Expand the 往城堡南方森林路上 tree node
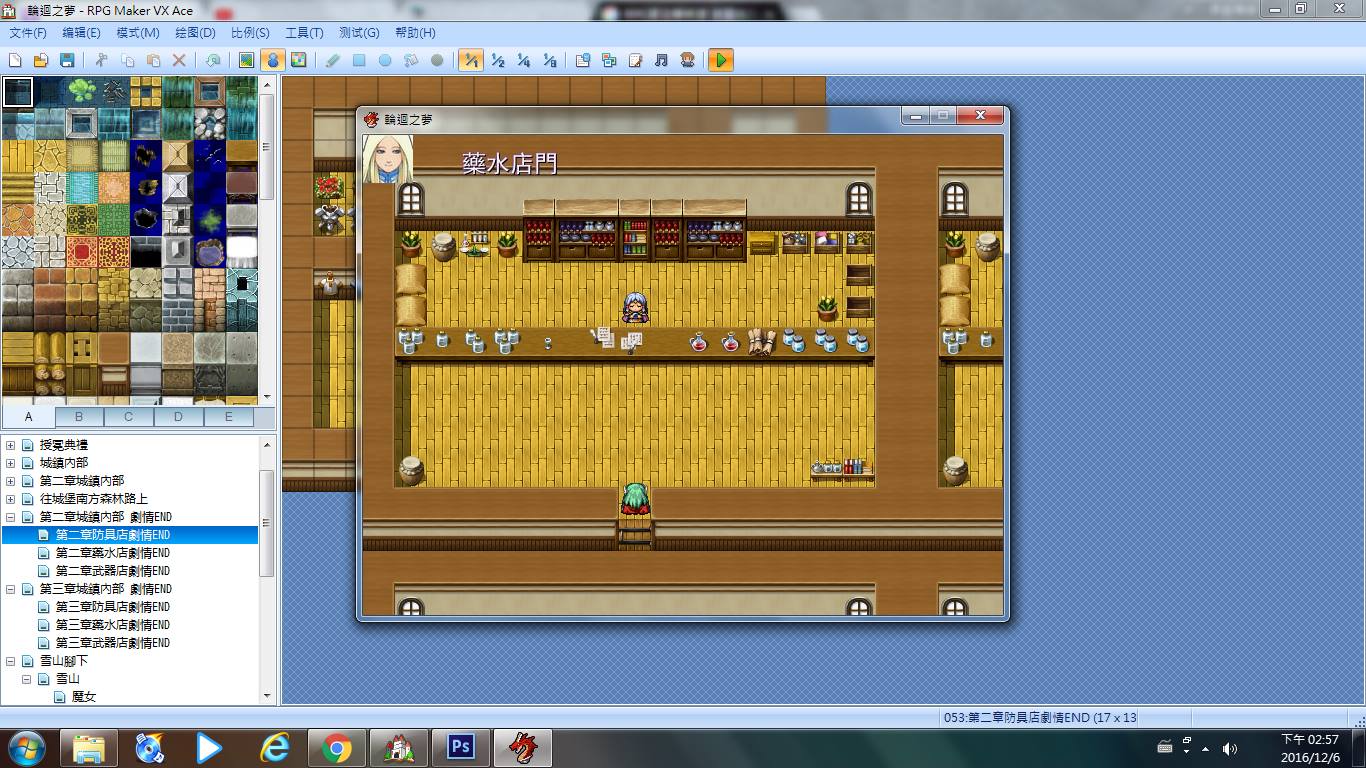Image resolution: width=1366 pixels, height=768 pixels. point(10,499)
